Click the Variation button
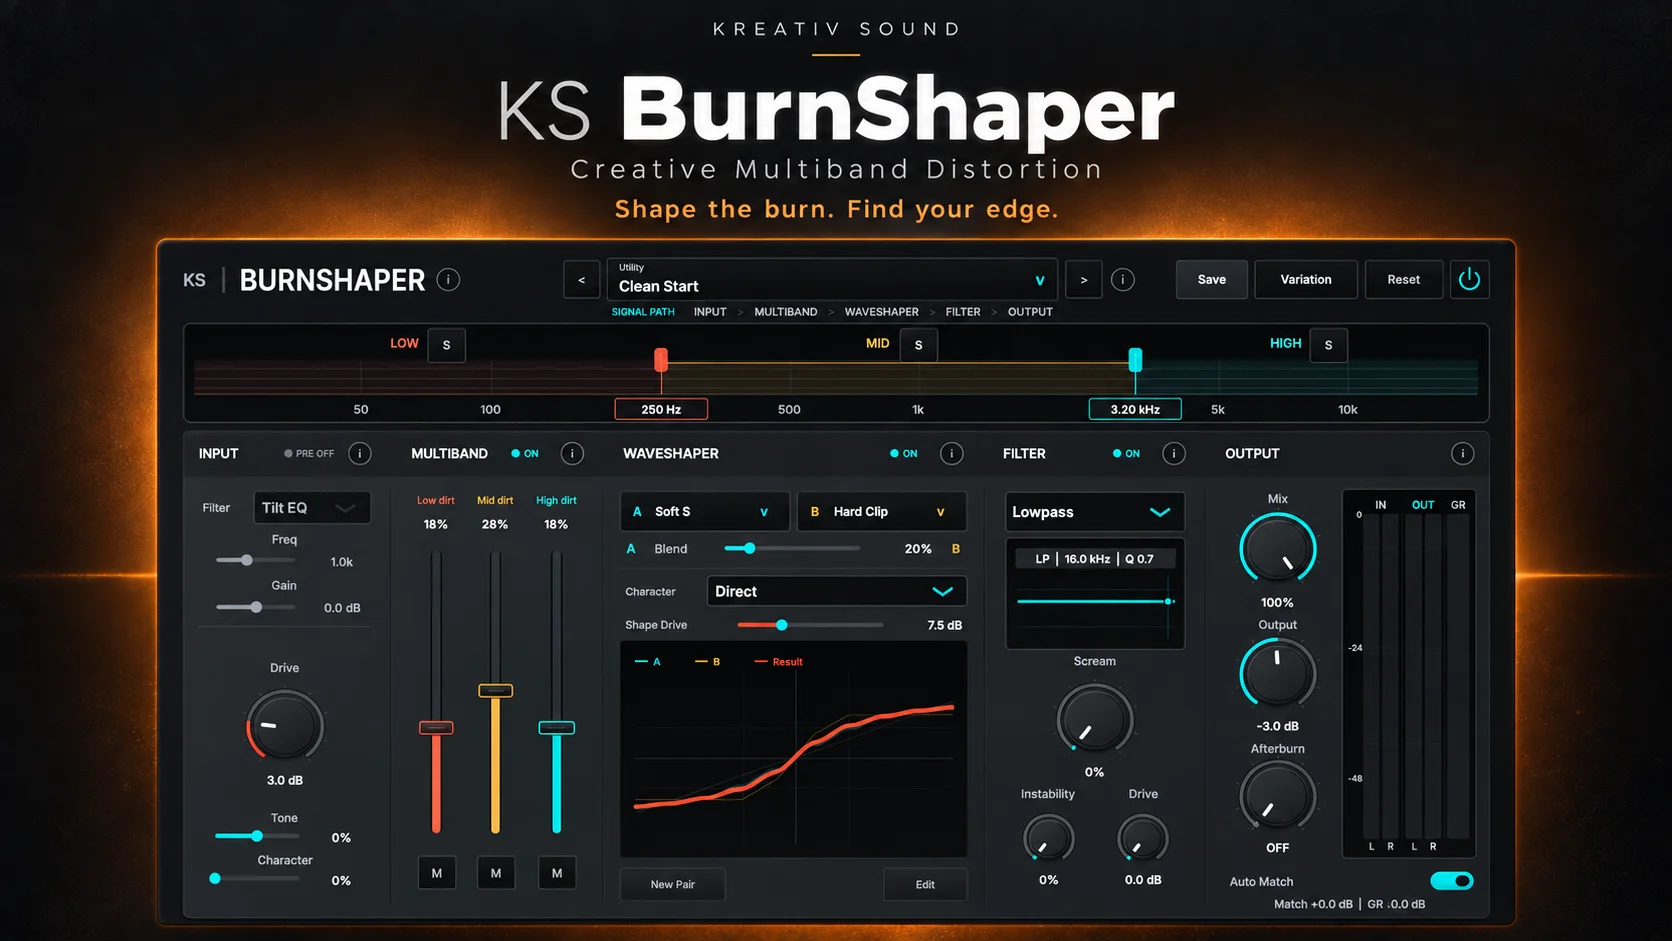Image resolution: width=1672 pixels, height=941 pixels. pos(1306,279)
